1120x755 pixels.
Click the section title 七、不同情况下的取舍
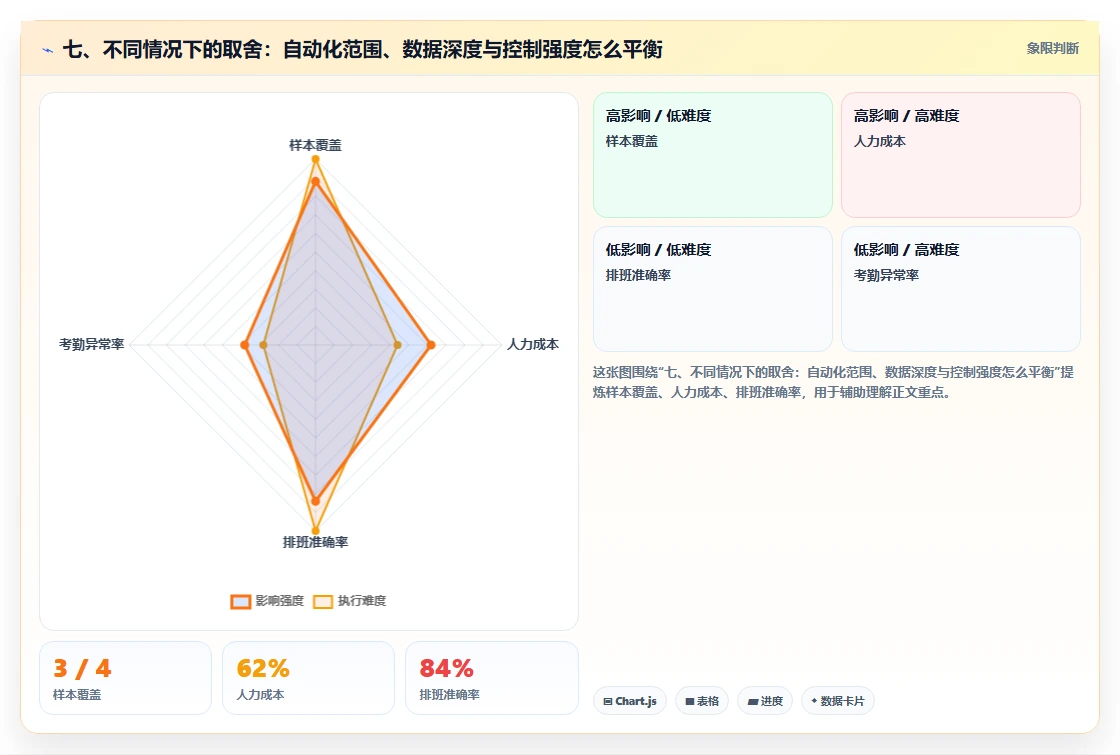click(x=362, y=49)
